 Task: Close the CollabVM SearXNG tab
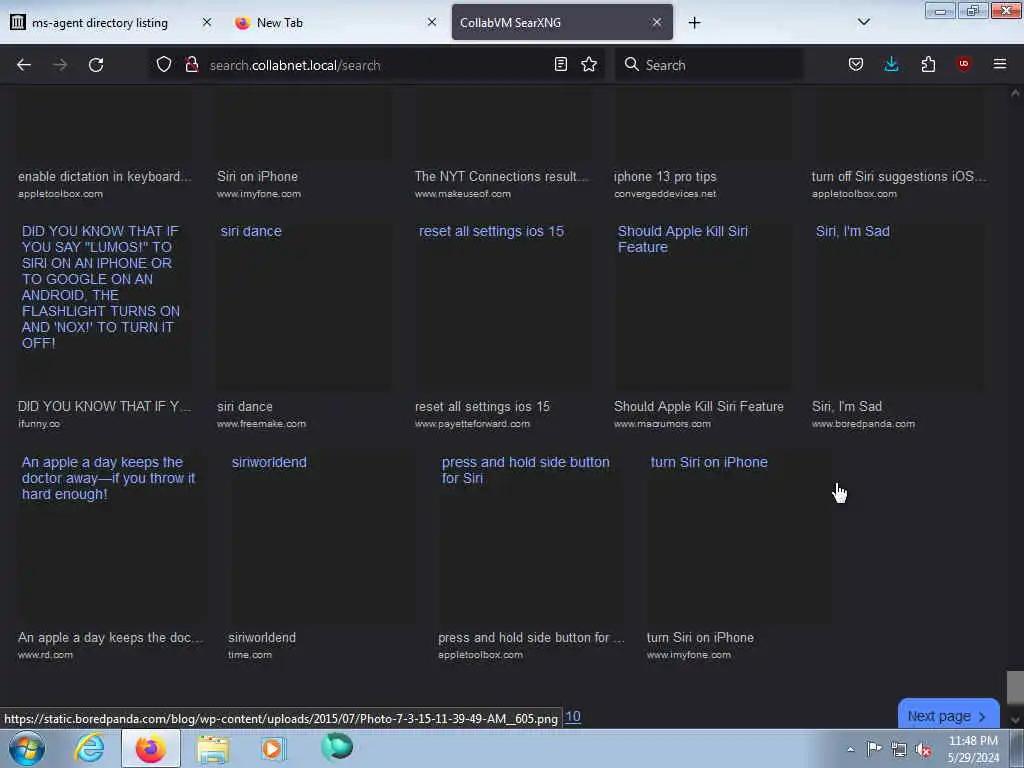click(656, 22)
